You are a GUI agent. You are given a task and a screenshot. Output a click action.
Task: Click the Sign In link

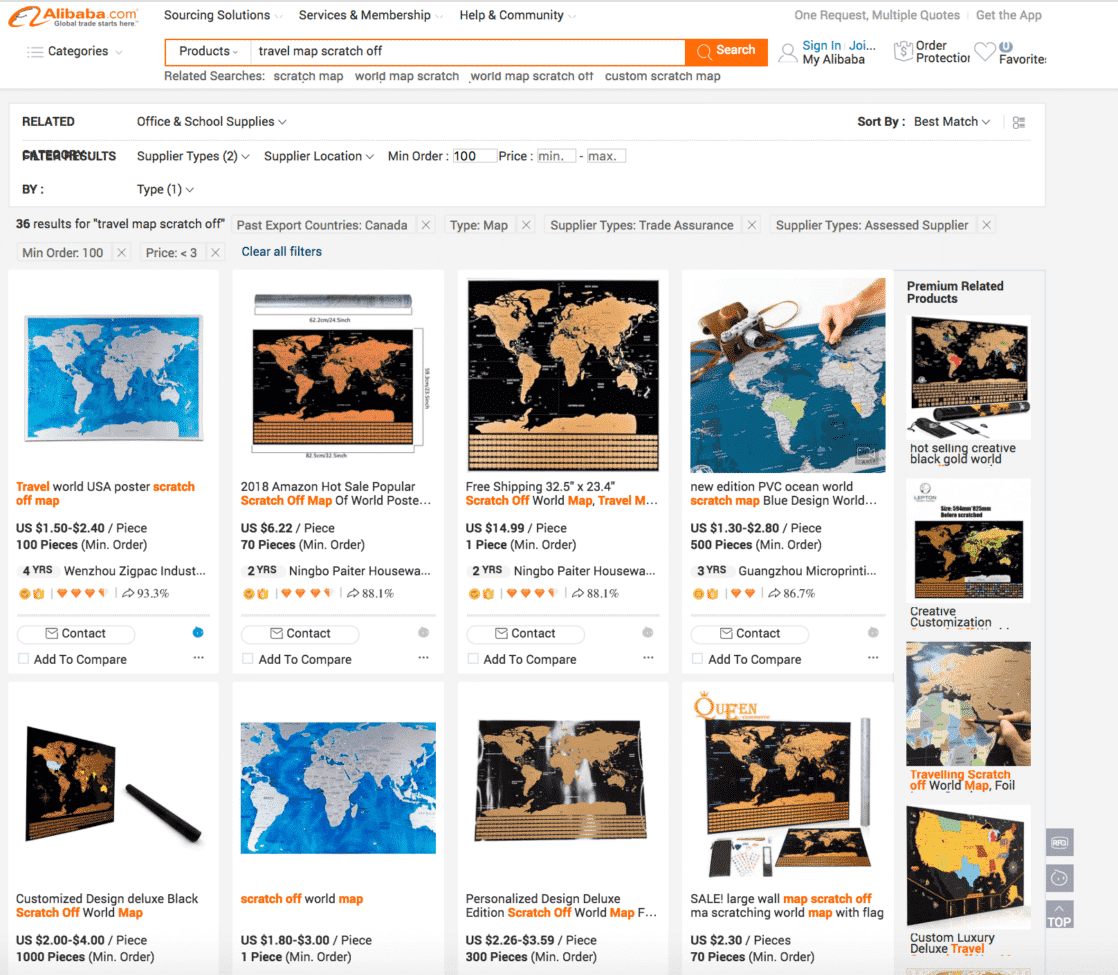pyautogui.click(x=821, y=45)
